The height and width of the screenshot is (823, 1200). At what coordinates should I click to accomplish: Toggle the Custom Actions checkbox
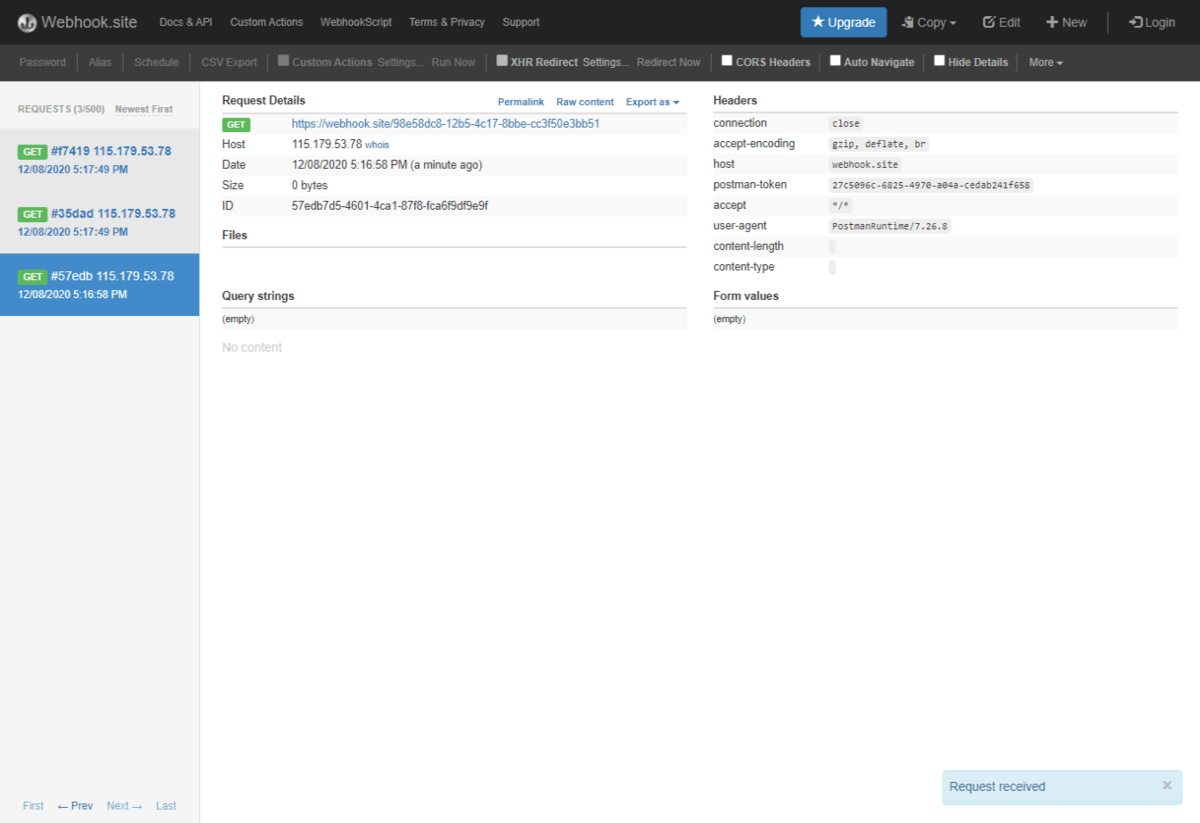click(x=284, y=61)
